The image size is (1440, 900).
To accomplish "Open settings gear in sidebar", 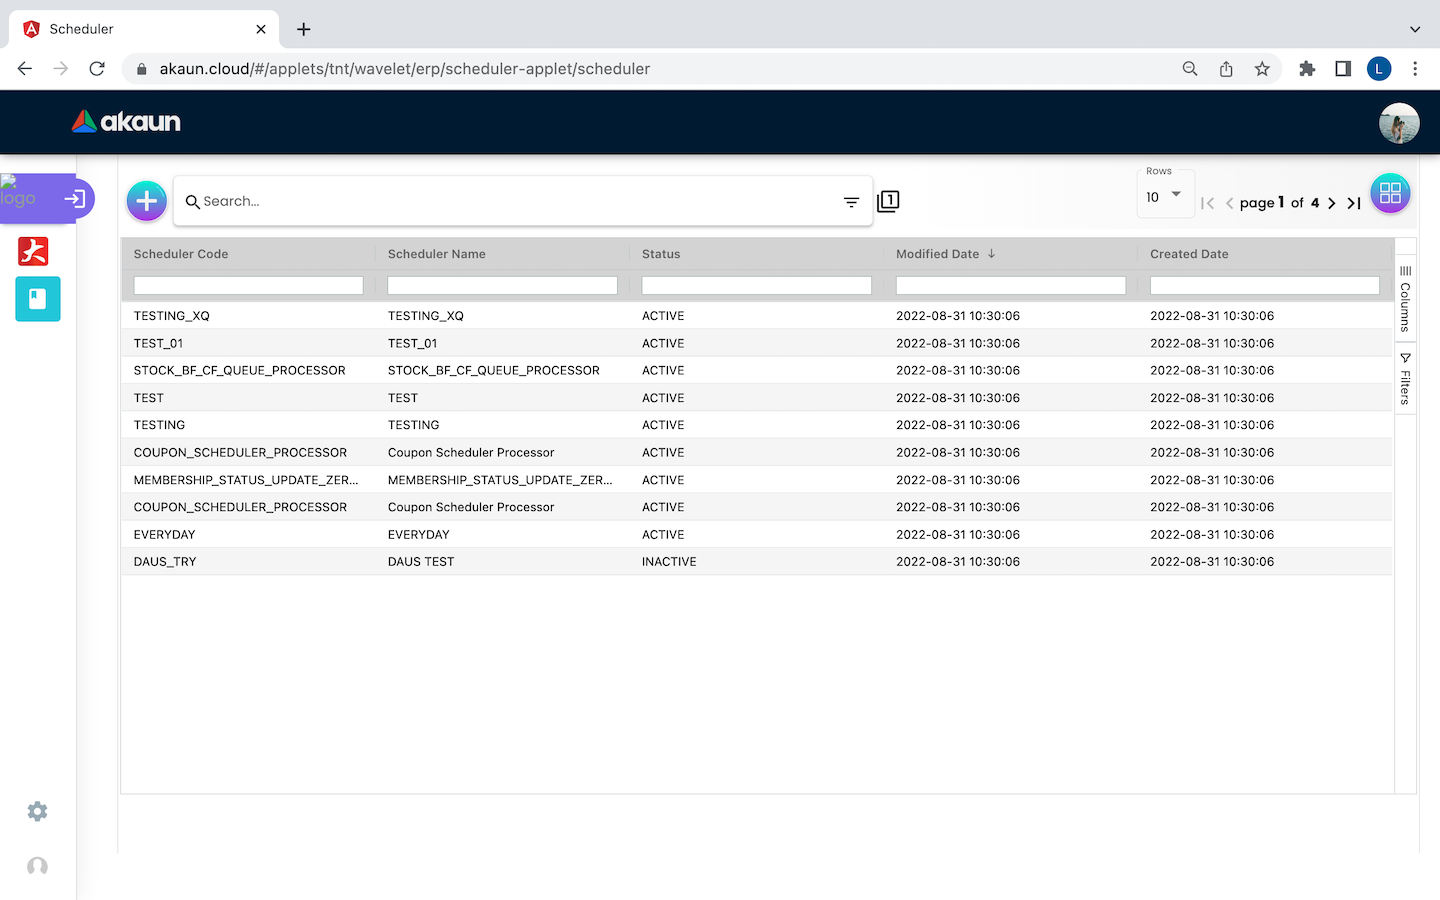I will coord(37,811).
